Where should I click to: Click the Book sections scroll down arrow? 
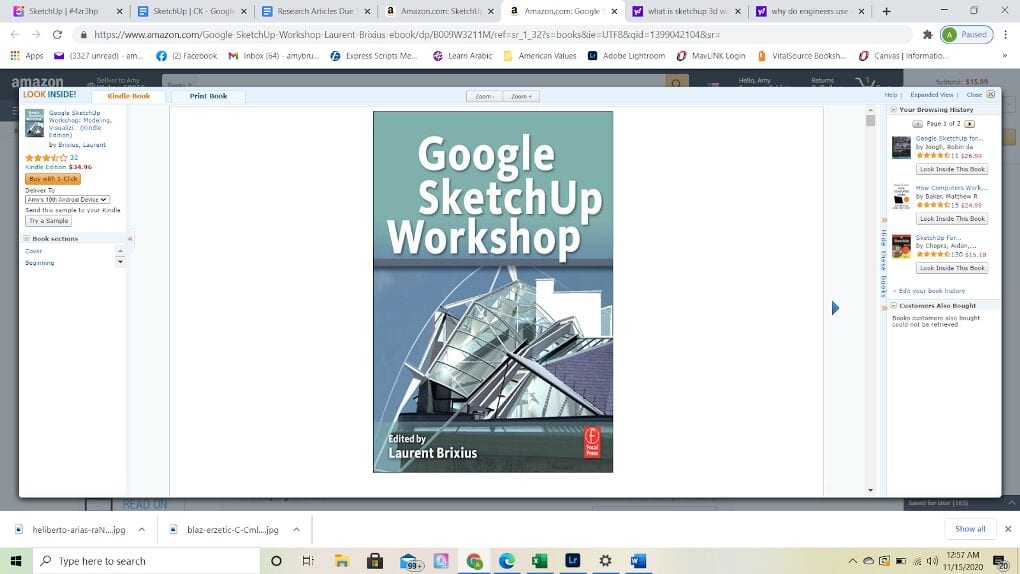120,261
